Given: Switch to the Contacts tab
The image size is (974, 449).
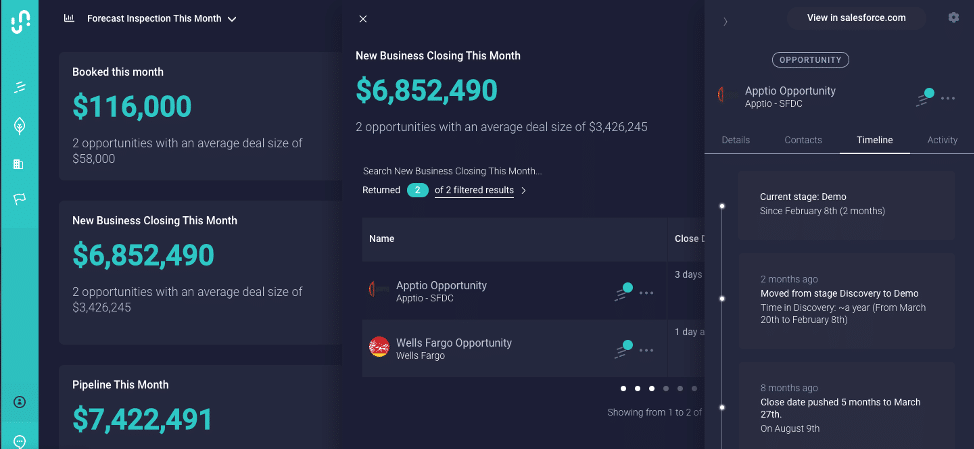Looking at the screenshot, I should [x=803, y=140].
